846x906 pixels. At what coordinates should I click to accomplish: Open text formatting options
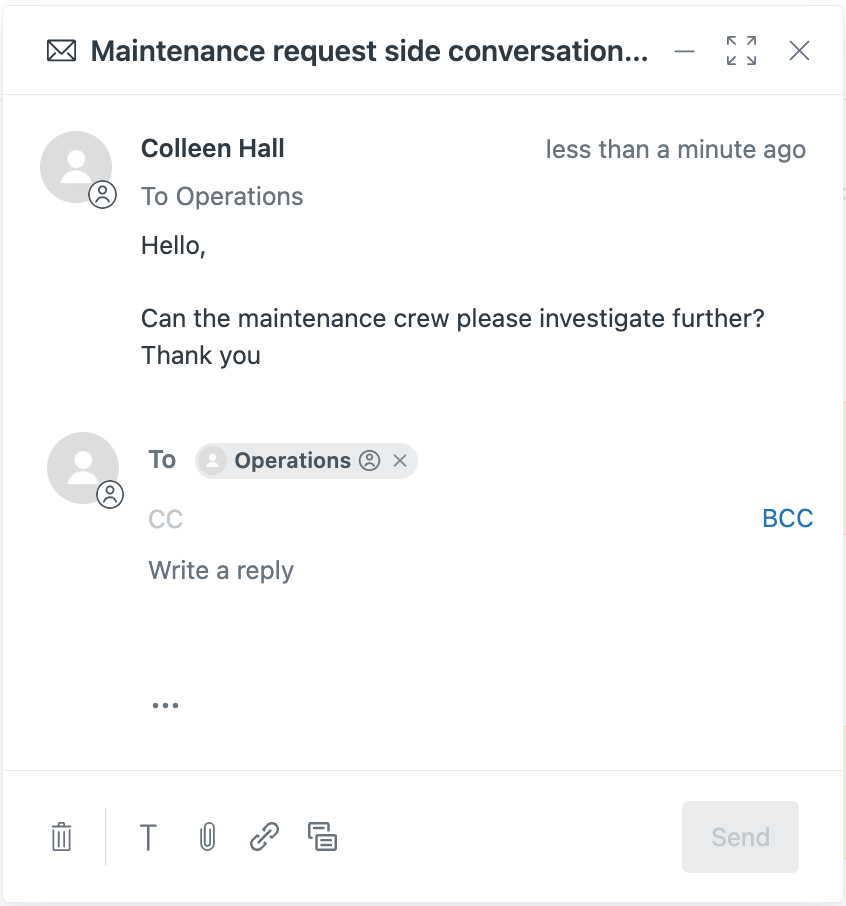[148, 838]
